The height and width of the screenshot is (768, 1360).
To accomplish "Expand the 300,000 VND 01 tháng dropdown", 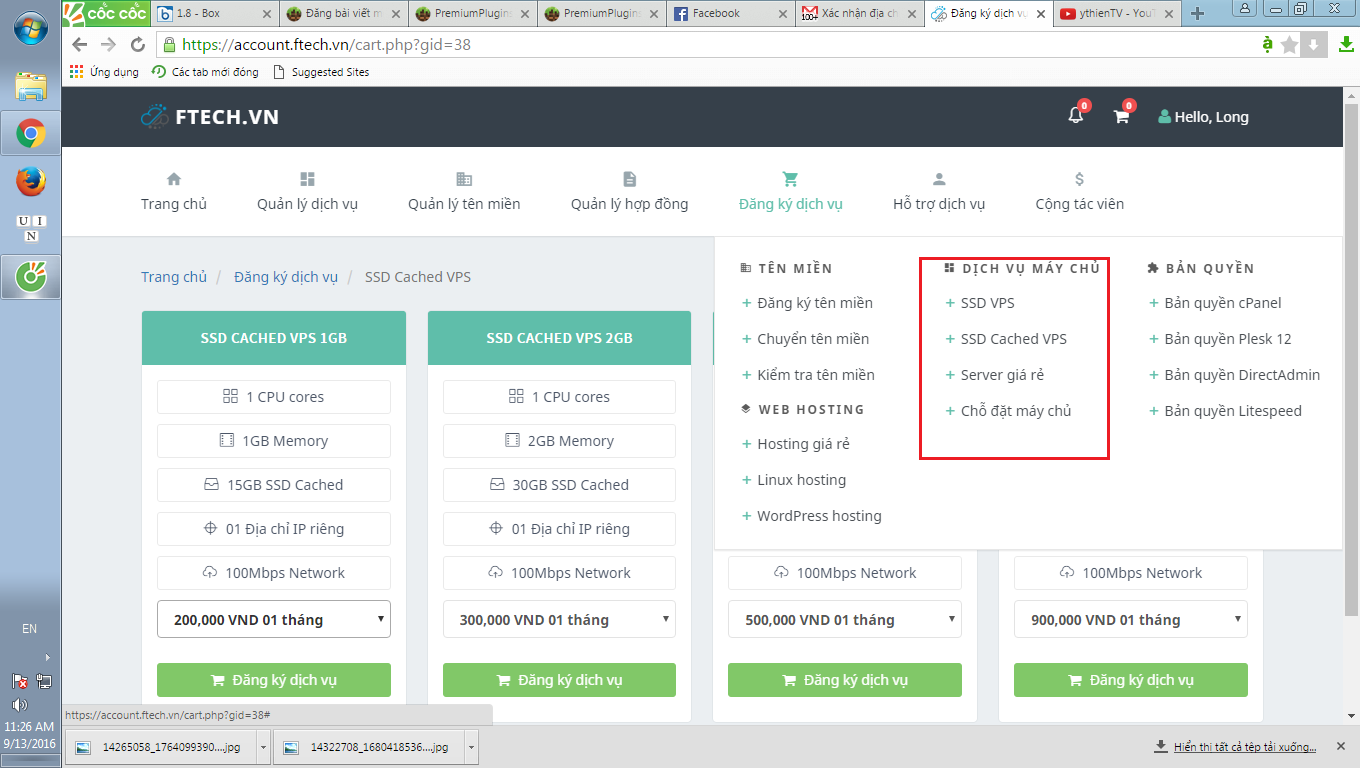I will tap(560, 619).
